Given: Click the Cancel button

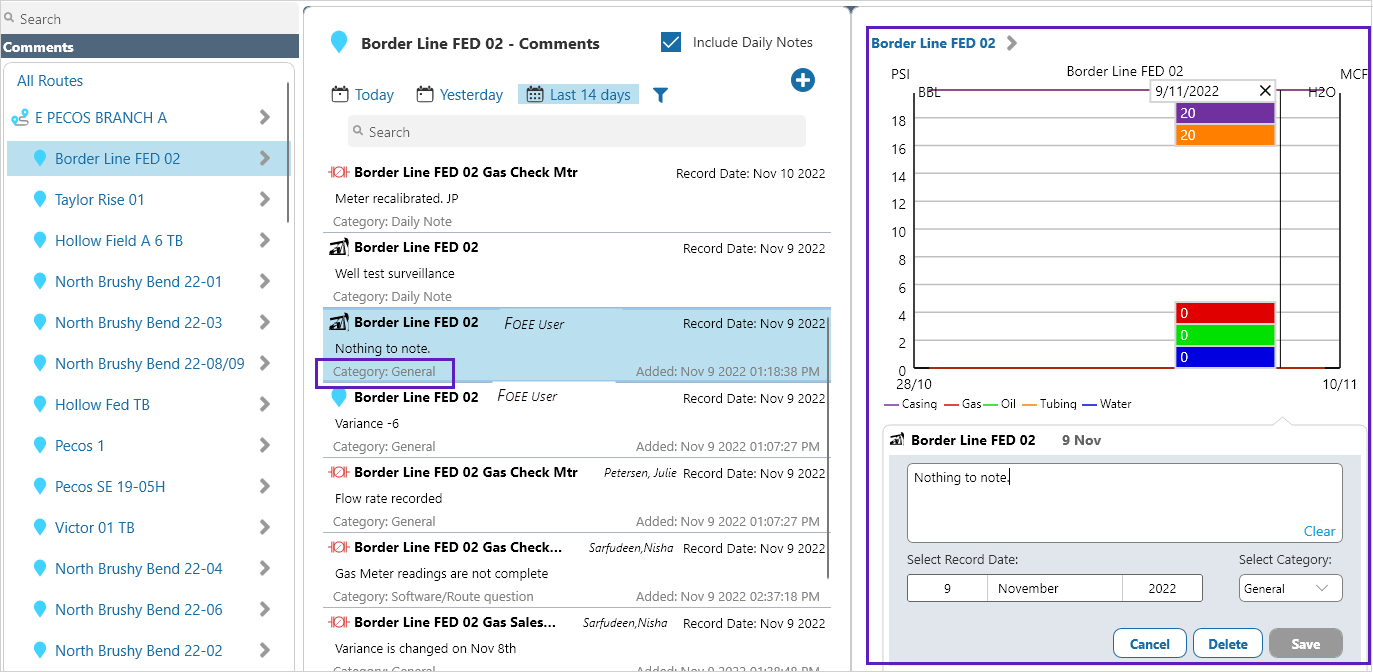Looking at the screenshot, I should click(1149, 644).
